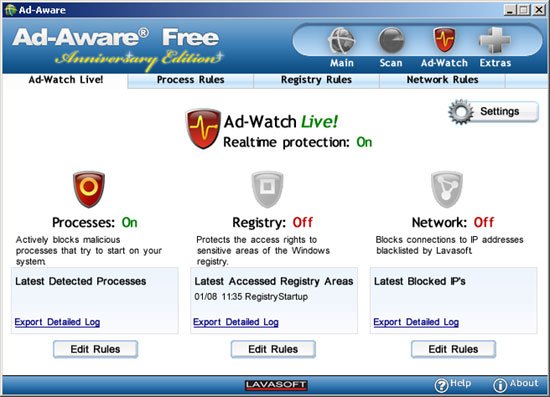Click the greyed Network shield icon
550x397 pixels.
pos(447,189)
